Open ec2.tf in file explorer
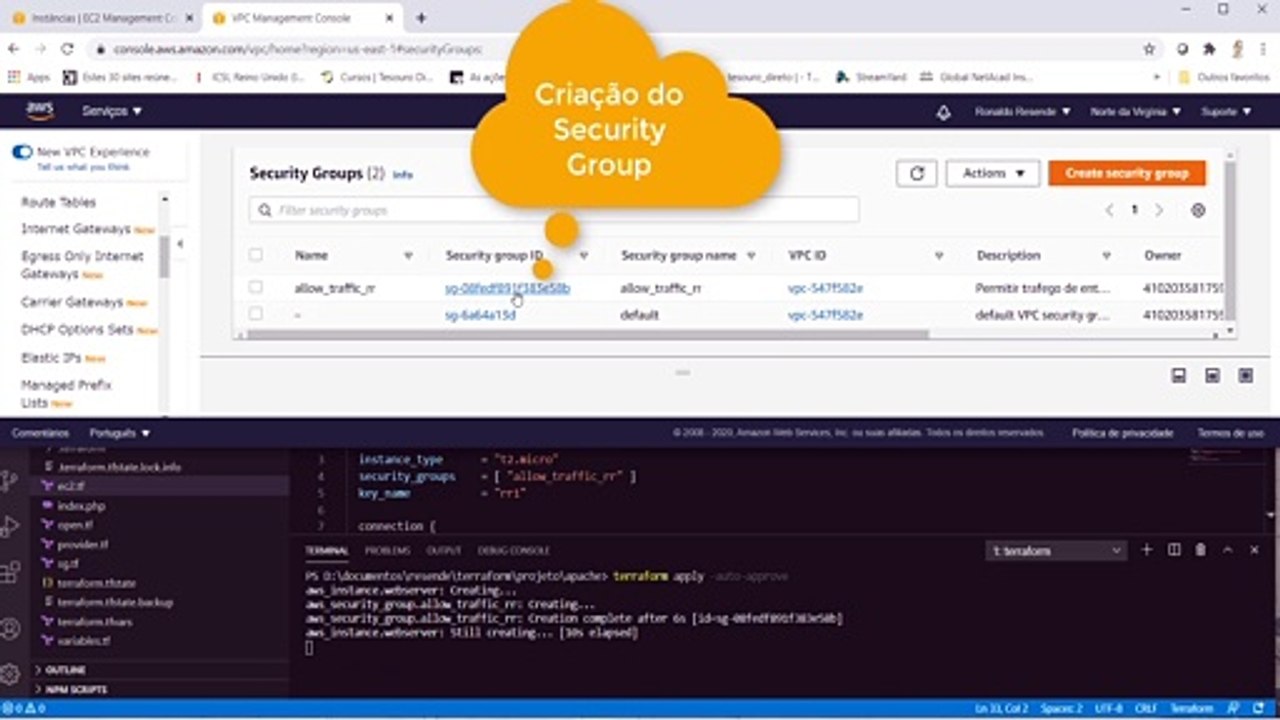 [70, 486]
